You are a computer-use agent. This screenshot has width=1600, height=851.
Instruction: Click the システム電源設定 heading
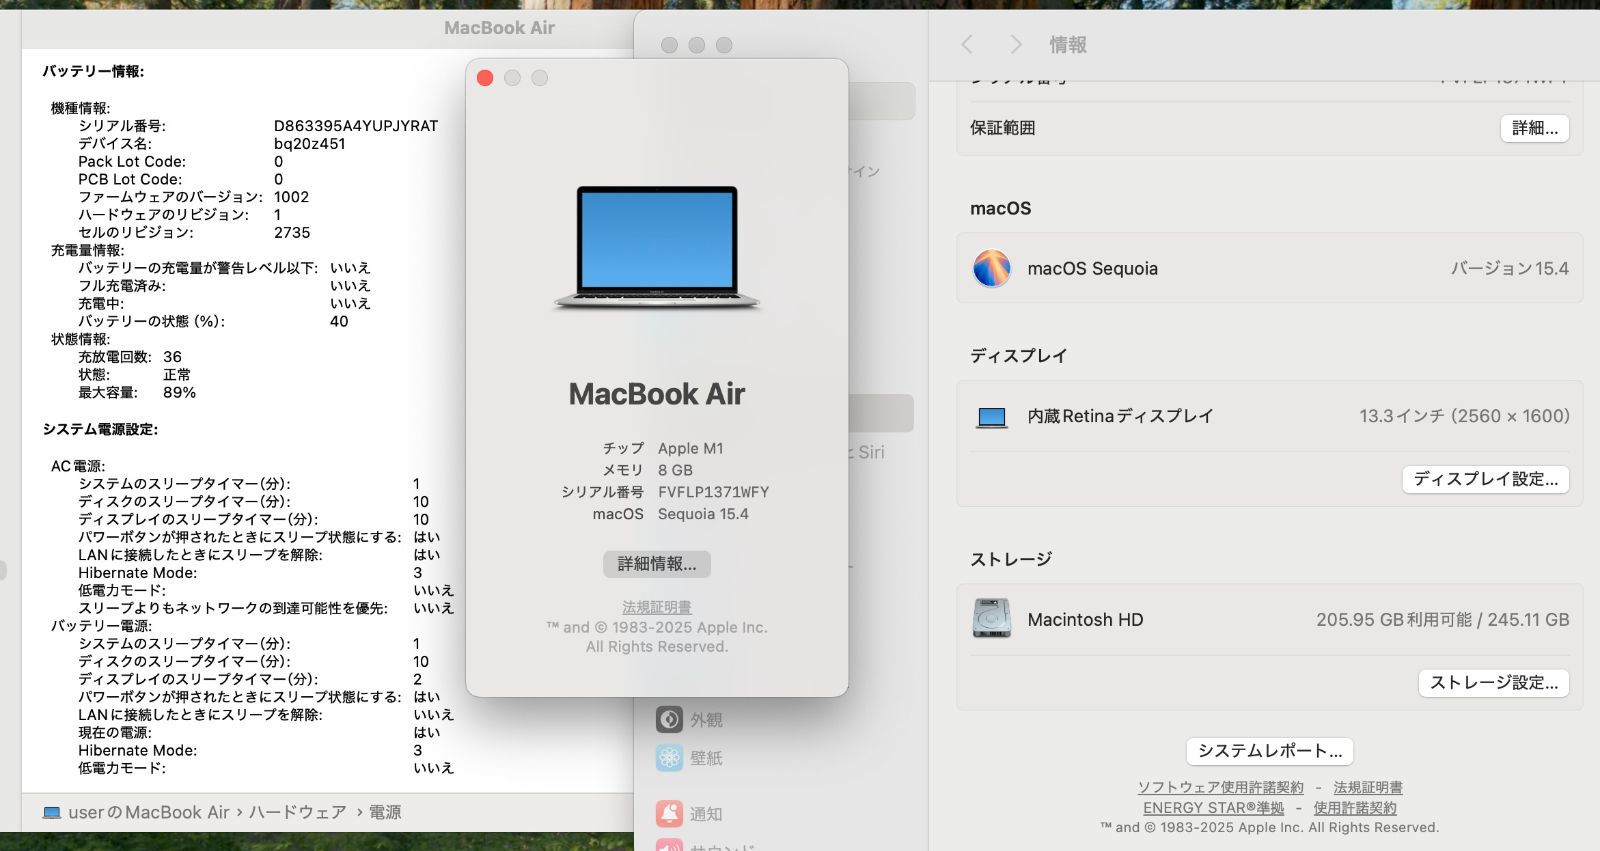(100, 430)
